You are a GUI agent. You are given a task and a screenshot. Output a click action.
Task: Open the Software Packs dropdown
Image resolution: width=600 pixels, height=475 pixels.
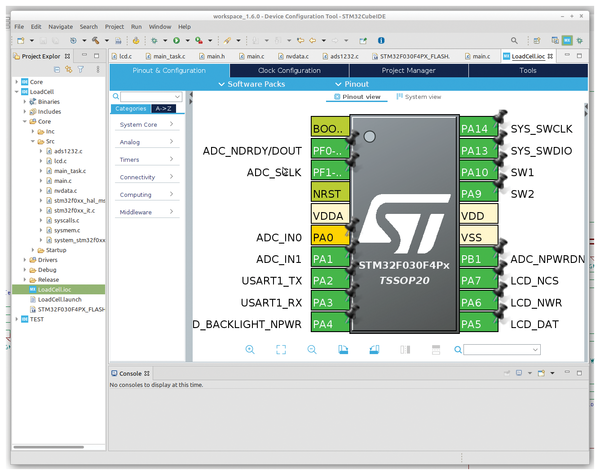coord(252,84)
